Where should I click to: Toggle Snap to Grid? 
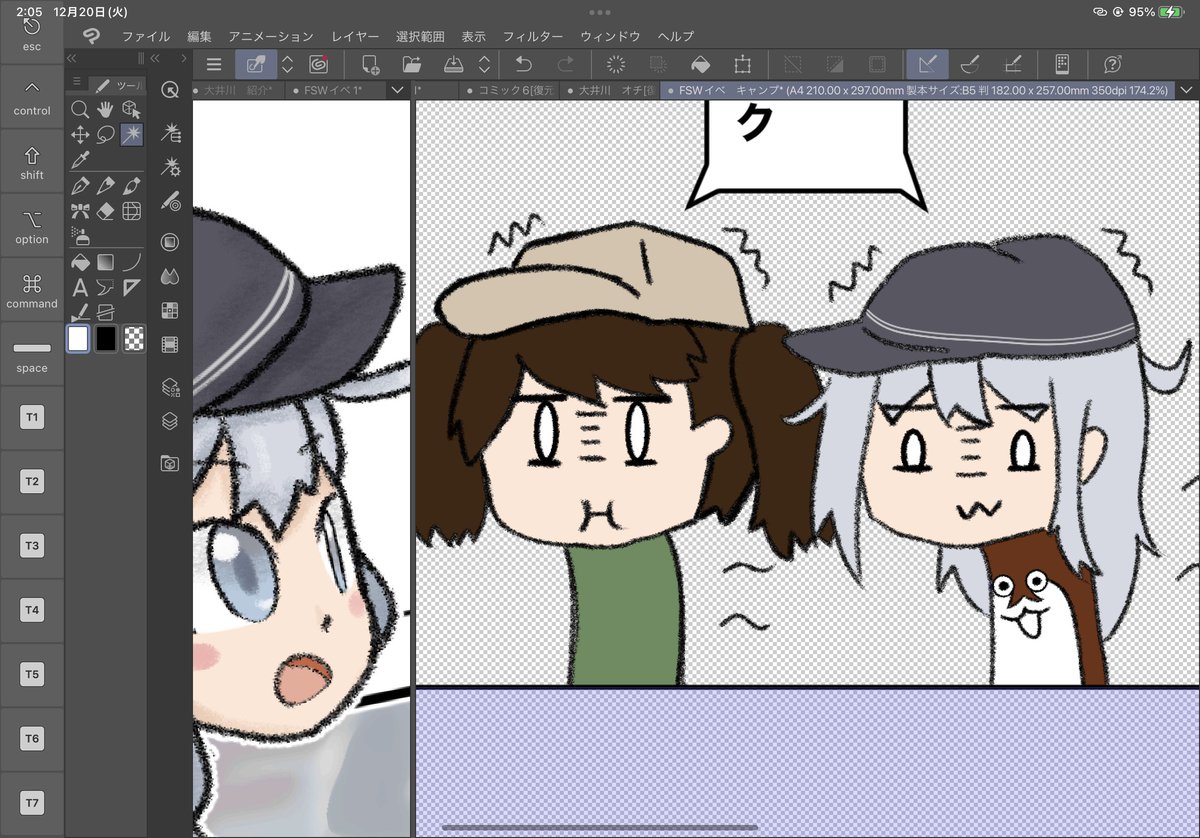1012,64
